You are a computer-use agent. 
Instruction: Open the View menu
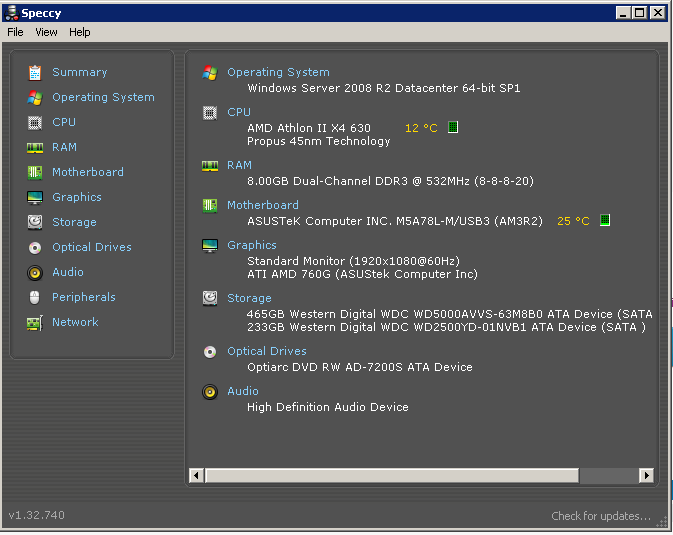46,32
